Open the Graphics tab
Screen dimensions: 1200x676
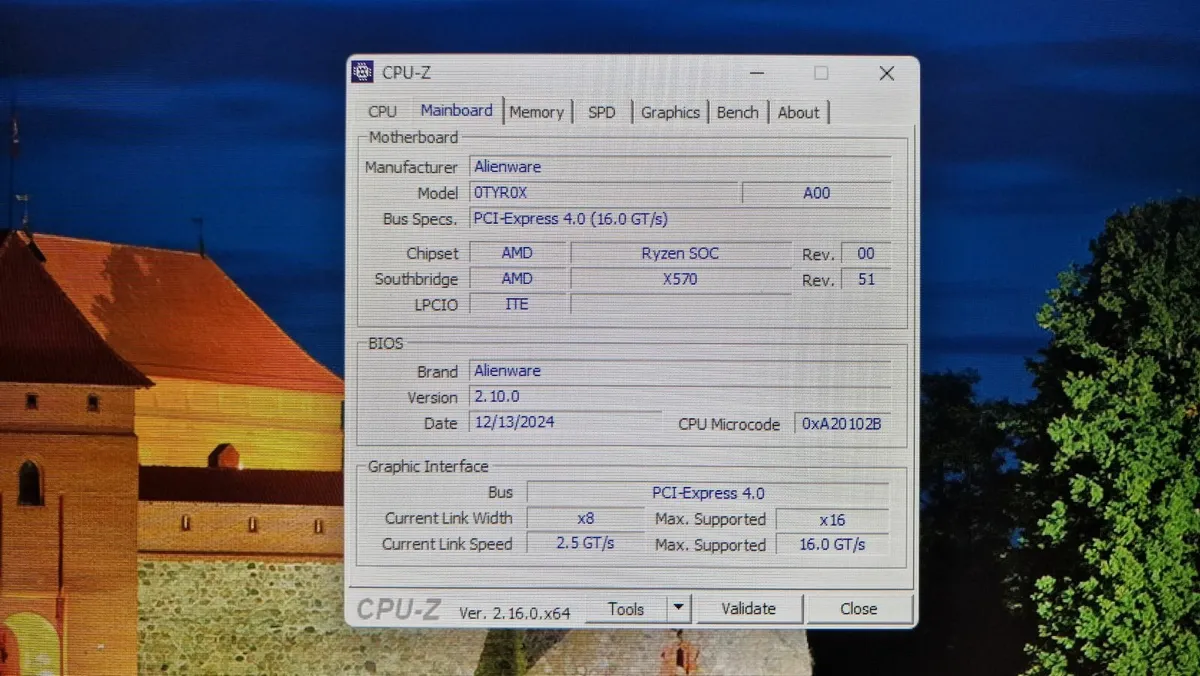tap(670, 112)
